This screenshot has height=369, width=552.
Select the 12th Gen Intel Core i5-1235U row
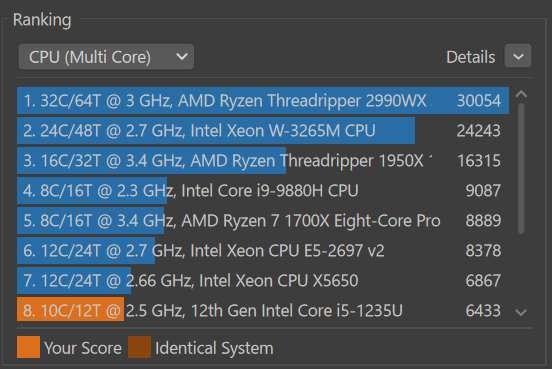pyautogui.click(x=263, y=311)
